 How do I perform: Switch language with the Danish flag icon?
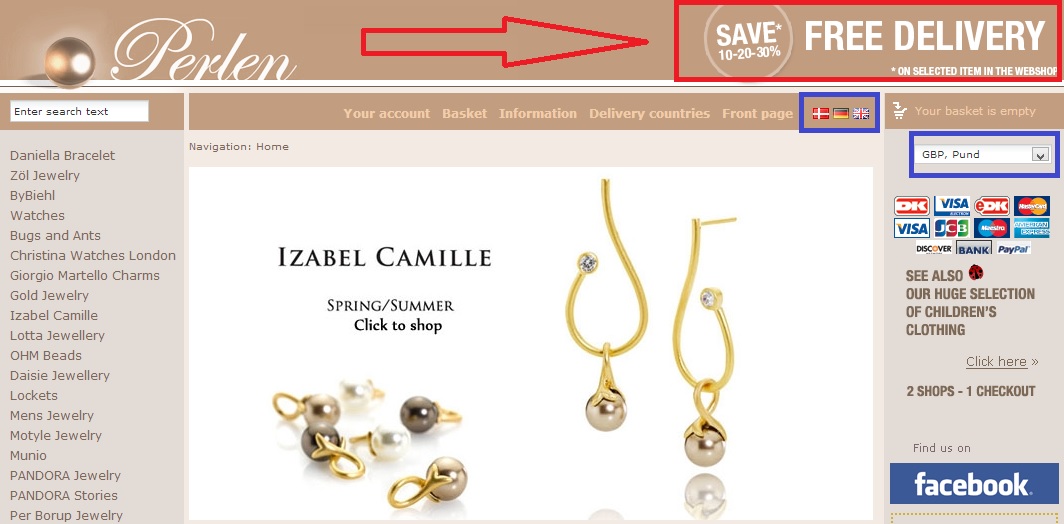click(821, 113)
